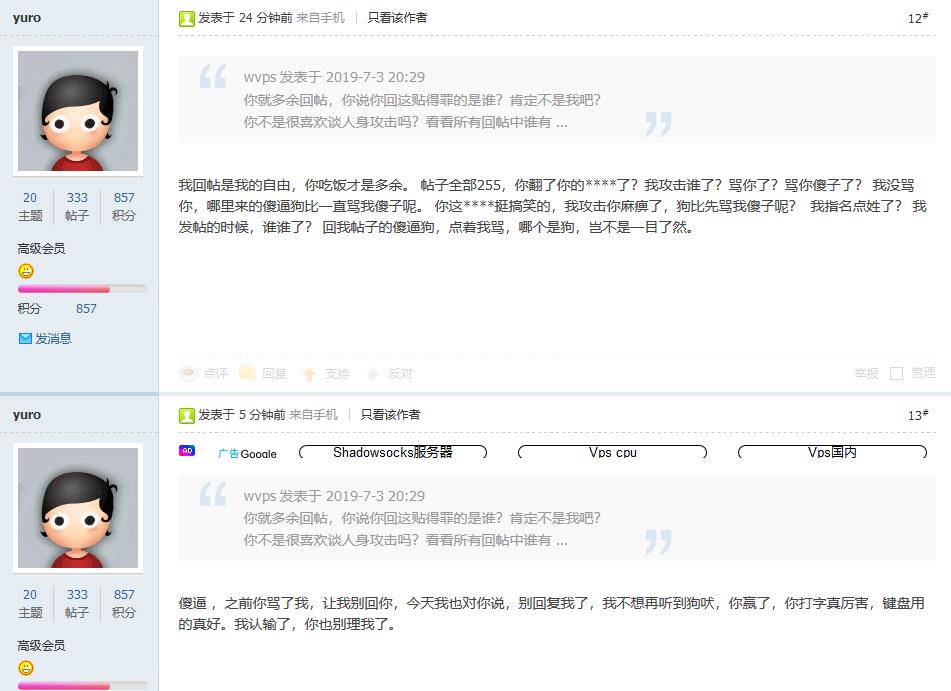Viewport: 951px width, 691px height.
Task: Click the post icon beside 发表于 5 分钟前
Action: (x=187, y=416)
